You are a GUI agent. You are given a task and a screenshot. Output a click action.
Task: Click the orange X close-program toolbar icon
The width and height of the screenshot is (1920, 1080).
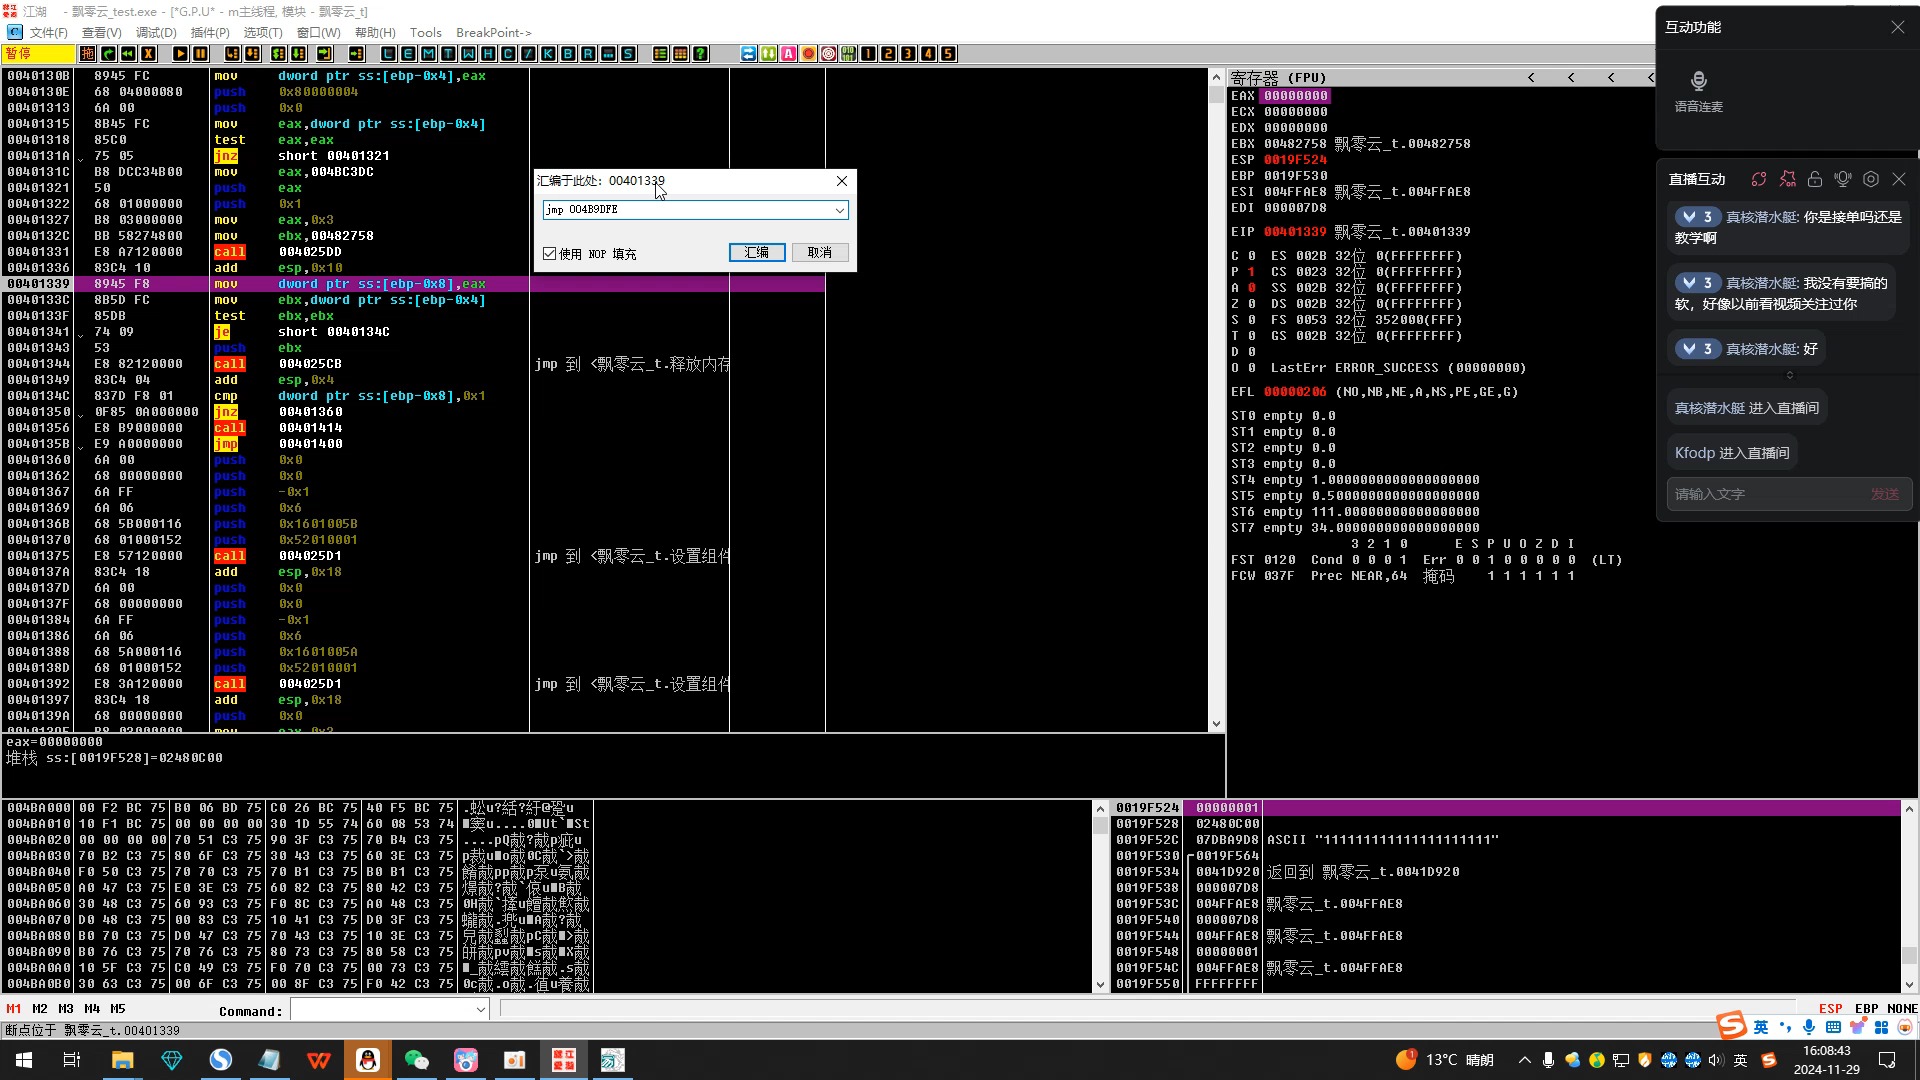click(148, 54)
